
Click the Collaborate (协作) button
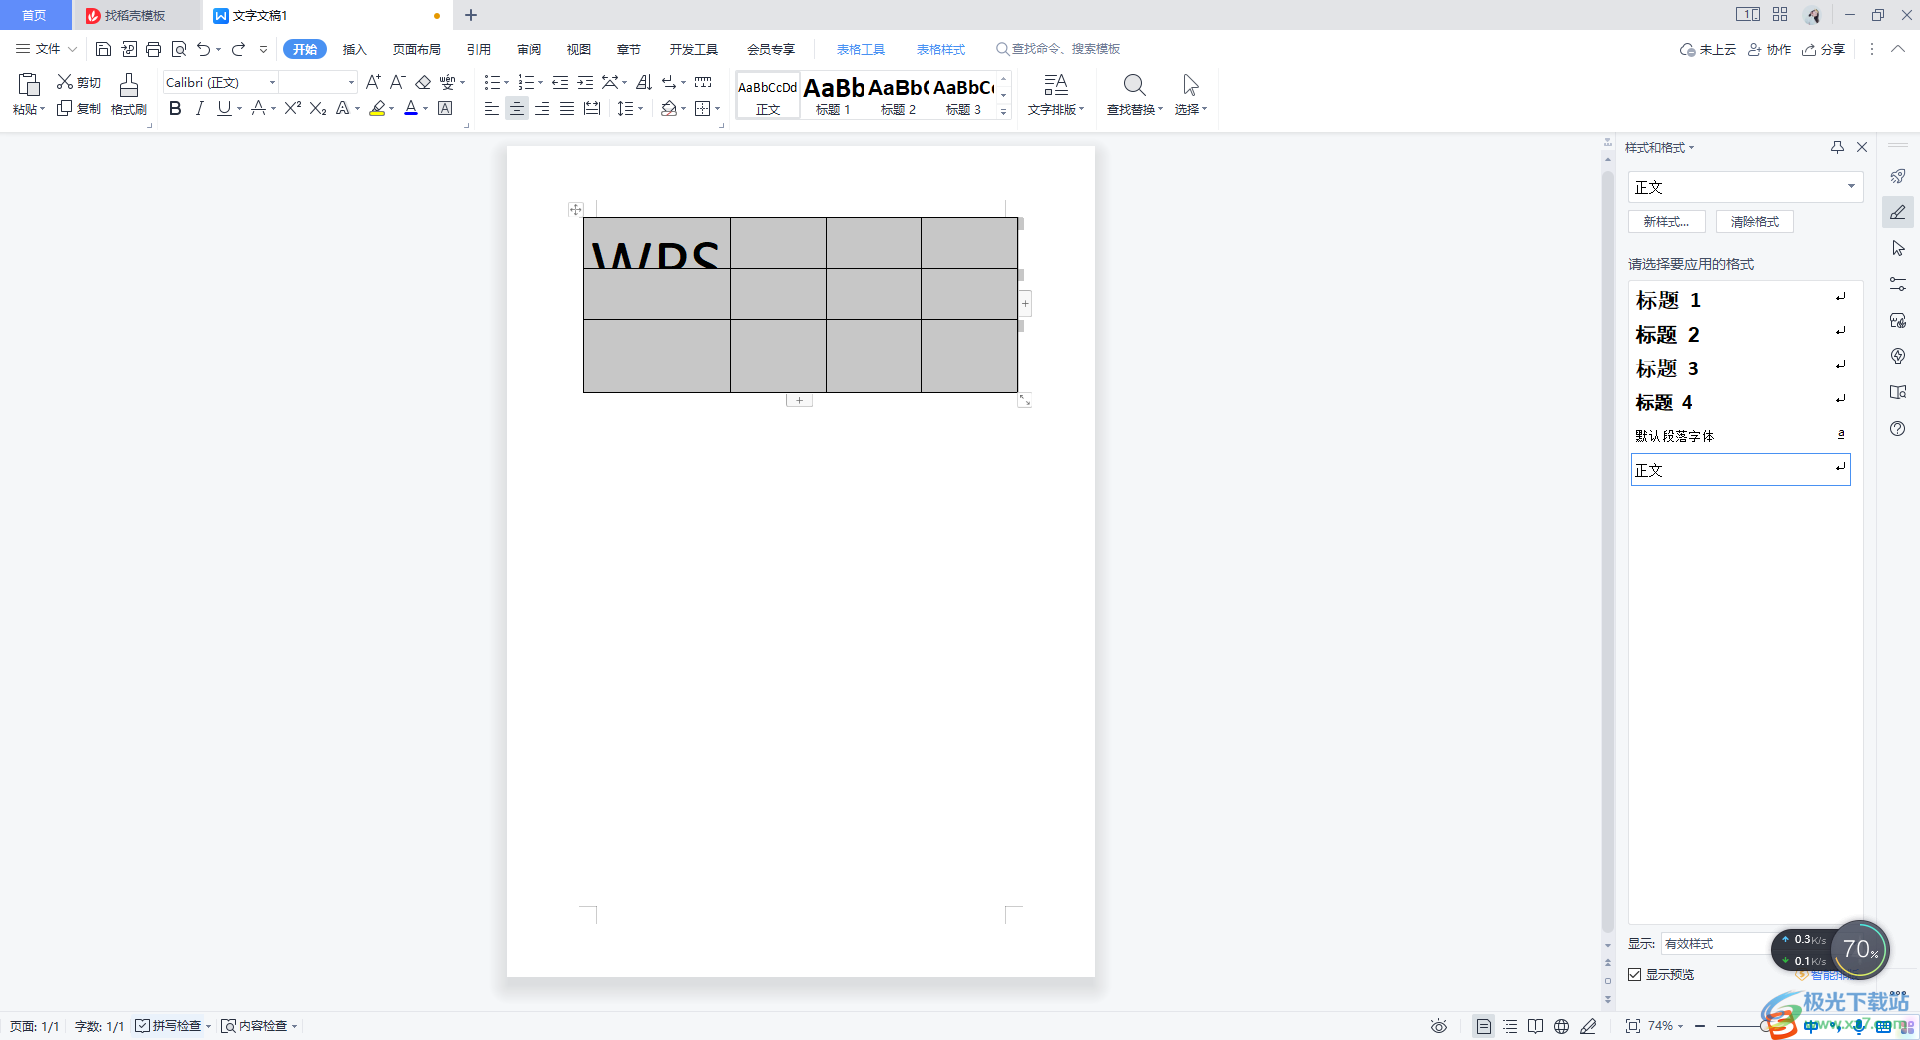point(1769,49)
